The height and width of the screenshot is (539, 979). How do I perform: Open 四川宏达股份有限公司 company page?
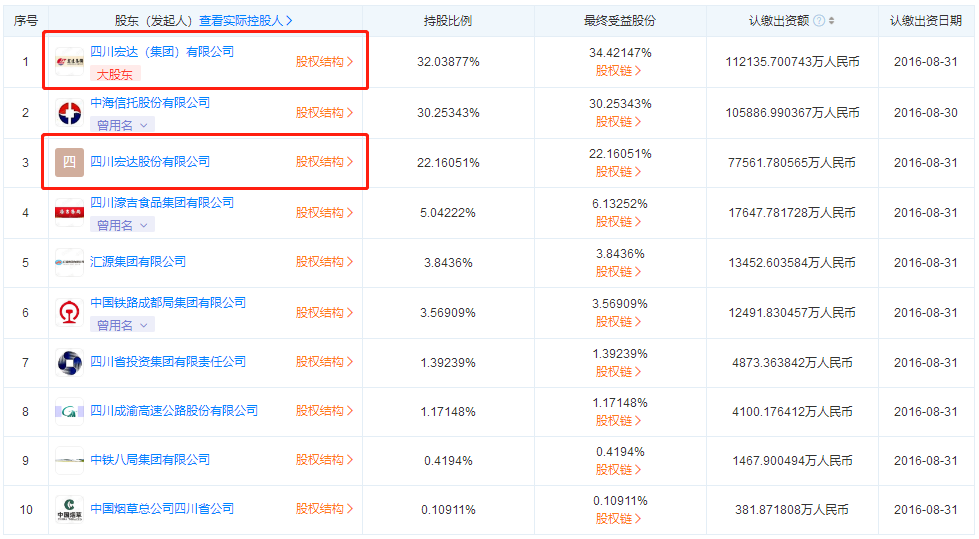(150, 161)
